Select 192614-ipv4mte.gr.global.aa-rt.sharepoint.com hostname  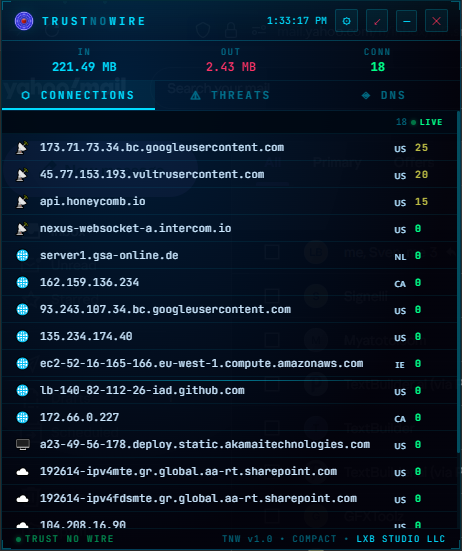coord(189,472)
